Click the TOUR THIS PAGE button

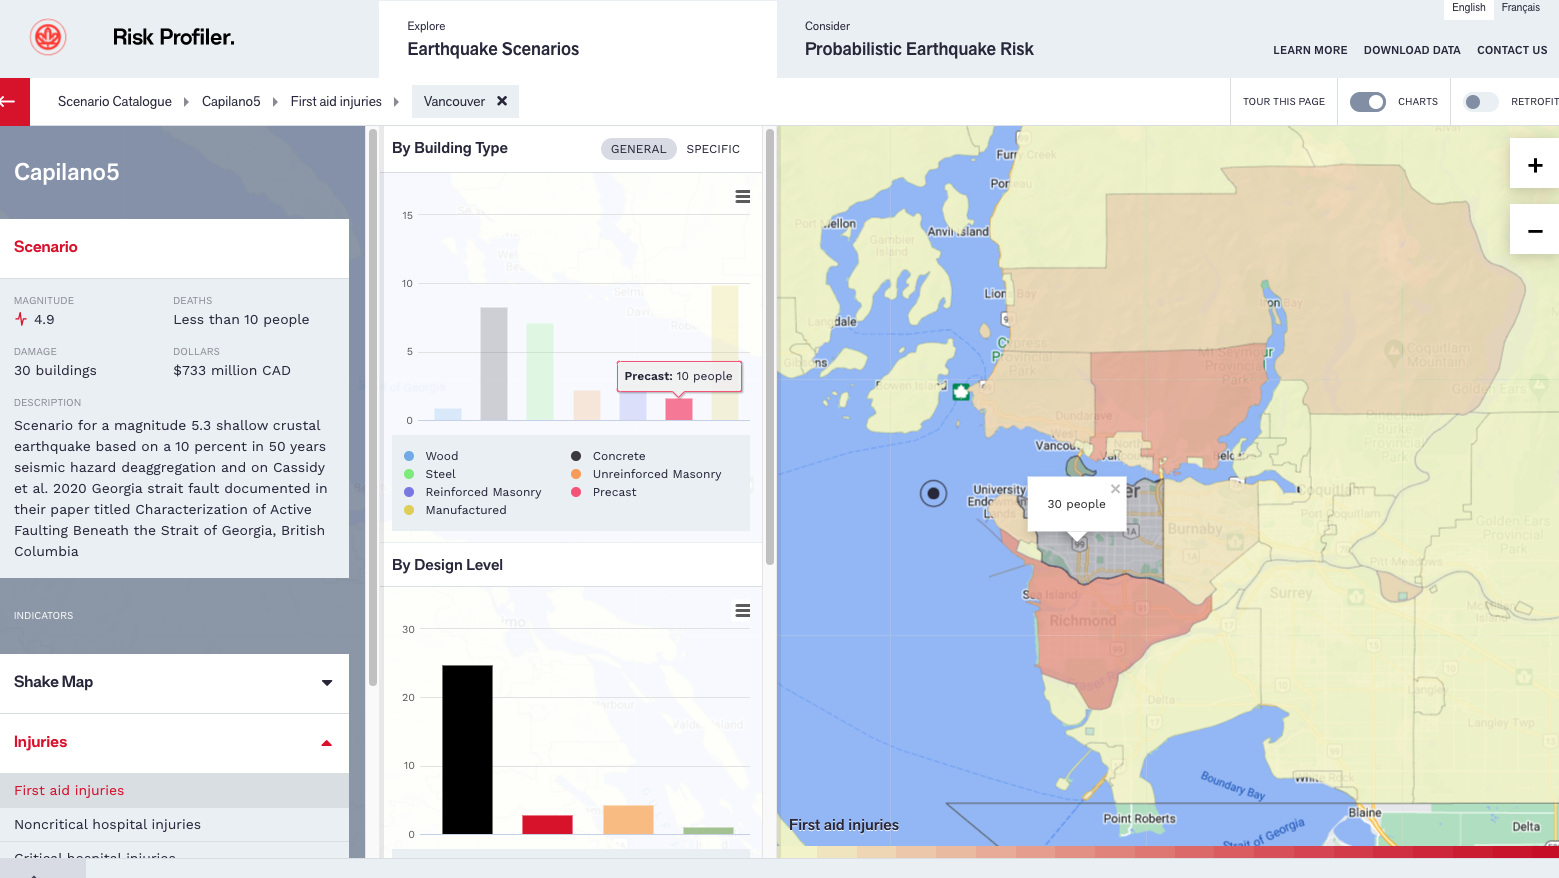[x=1283, y=101]
